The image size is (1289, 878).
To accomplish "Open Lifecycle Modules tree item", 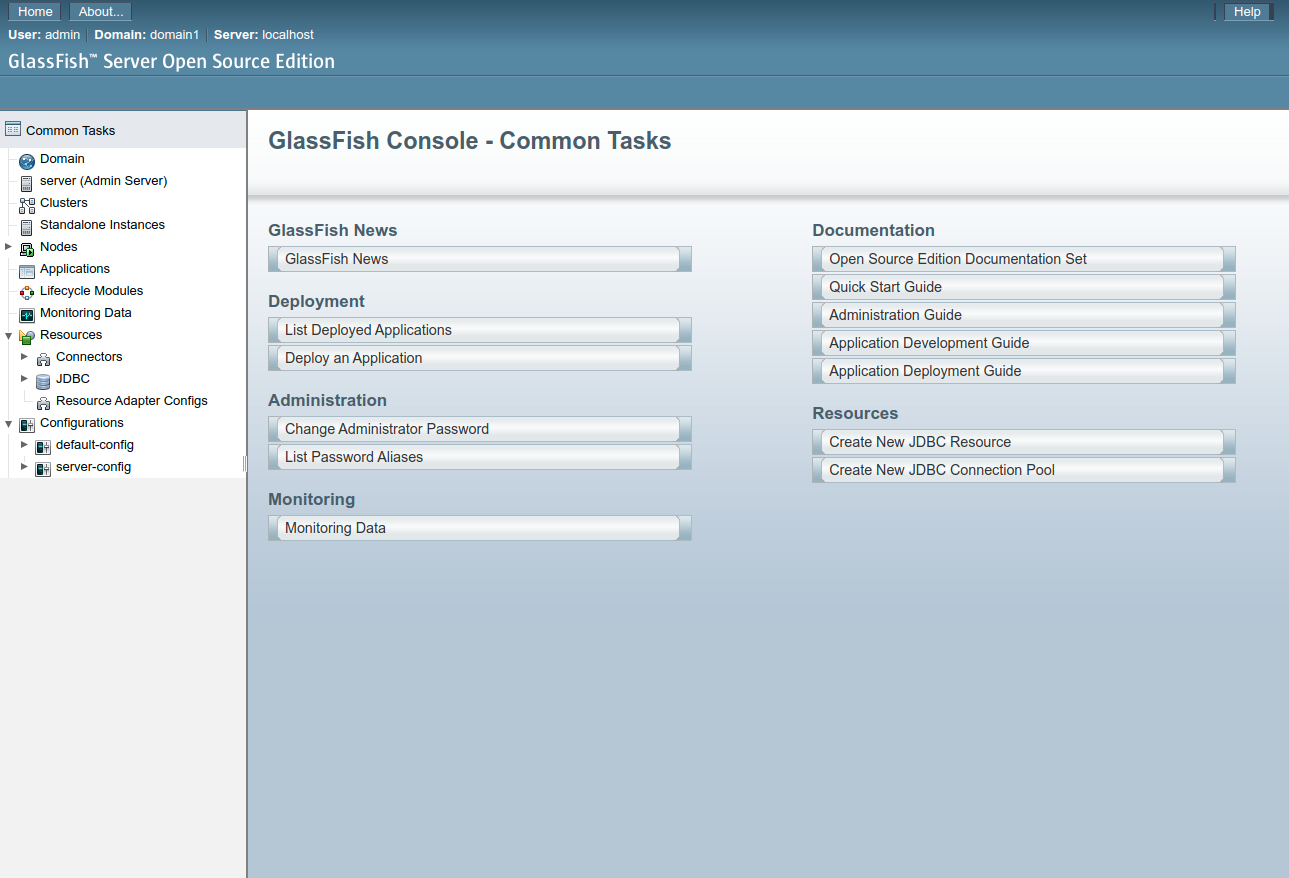I will tap(91, 290).
